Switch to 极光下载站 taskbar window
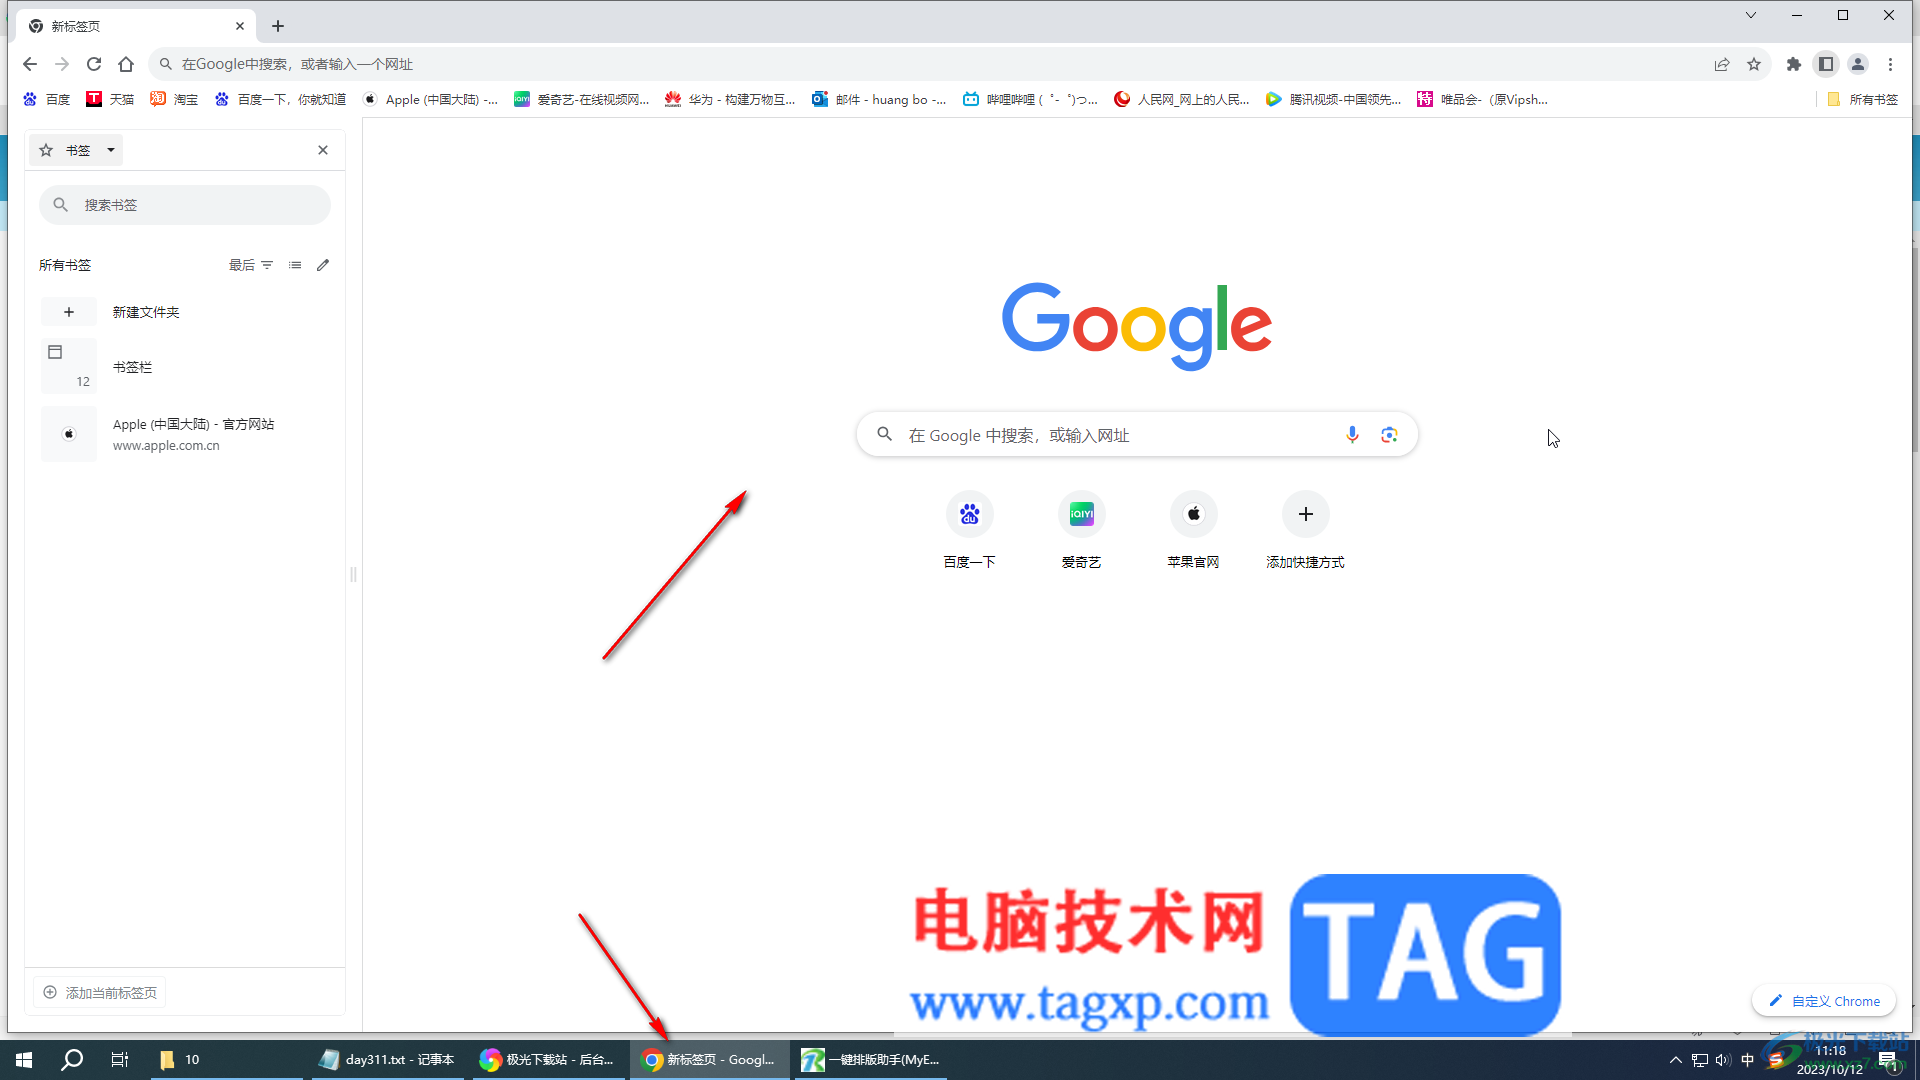Image resolution: width=1920 pixels, height=1080 pixels. pyautogui.click(x=547, y=1060)
